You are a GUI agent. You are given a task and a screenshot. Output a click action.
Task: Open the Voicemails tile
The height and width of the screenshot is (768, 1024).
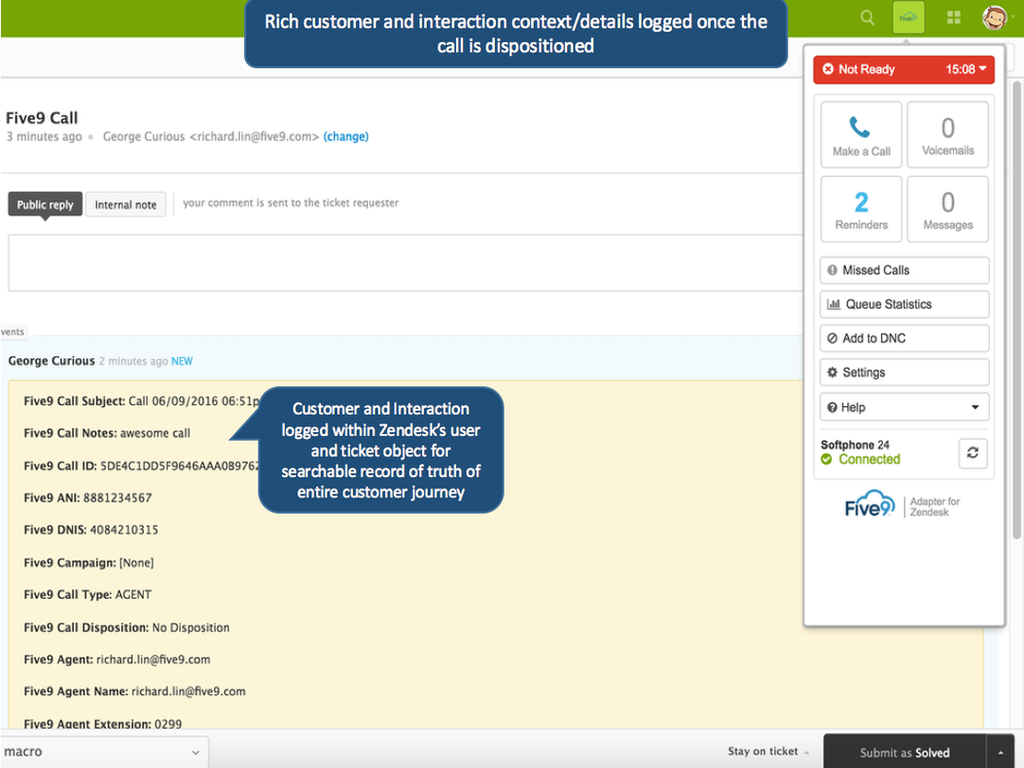[x=947, y=136]
